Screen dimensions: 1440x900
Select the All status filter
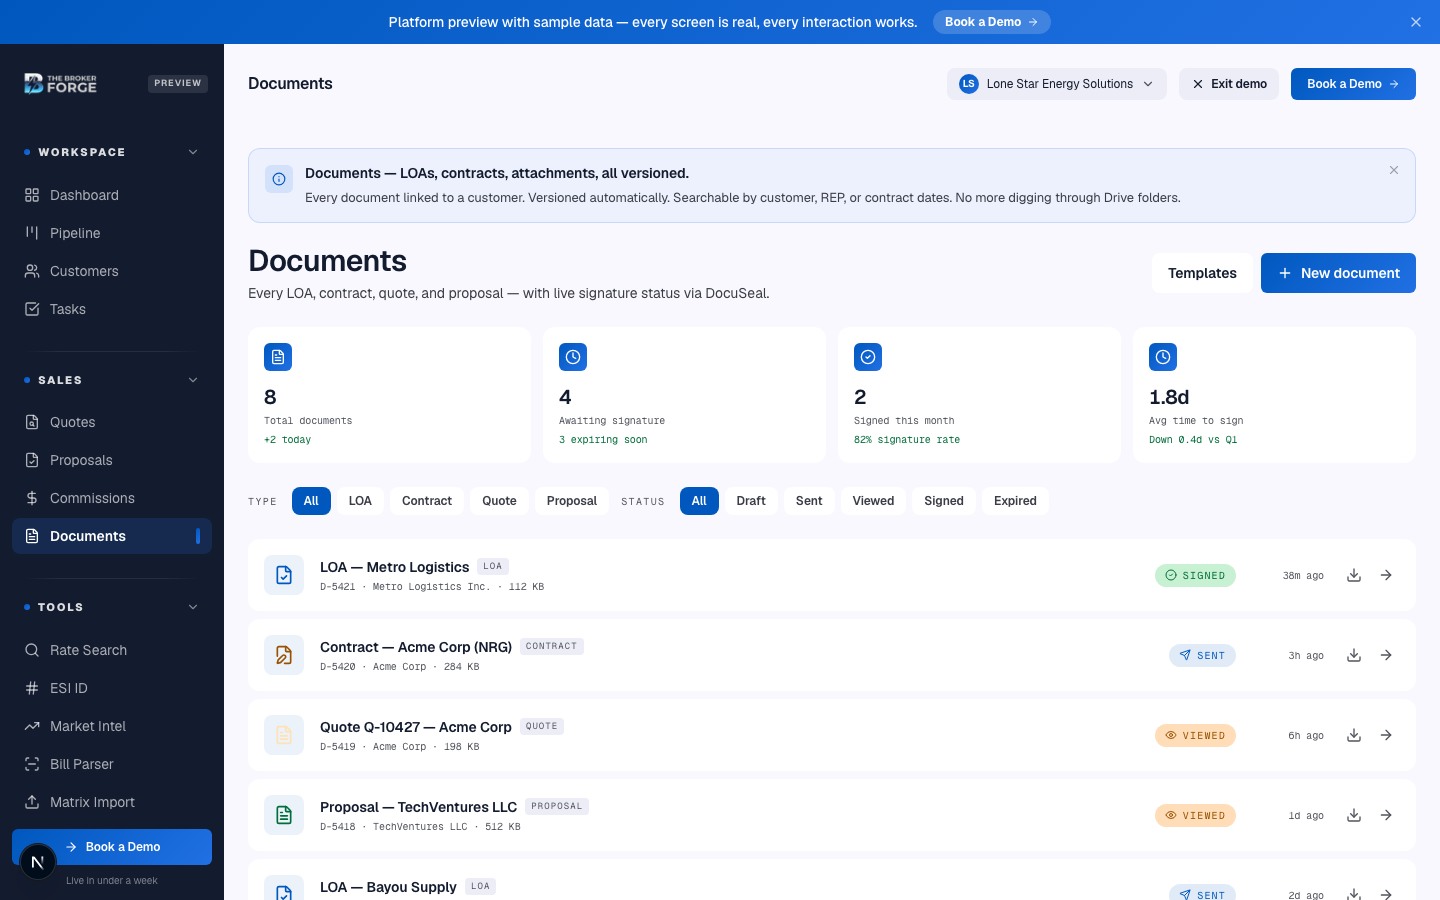click(x=699, y=501)
